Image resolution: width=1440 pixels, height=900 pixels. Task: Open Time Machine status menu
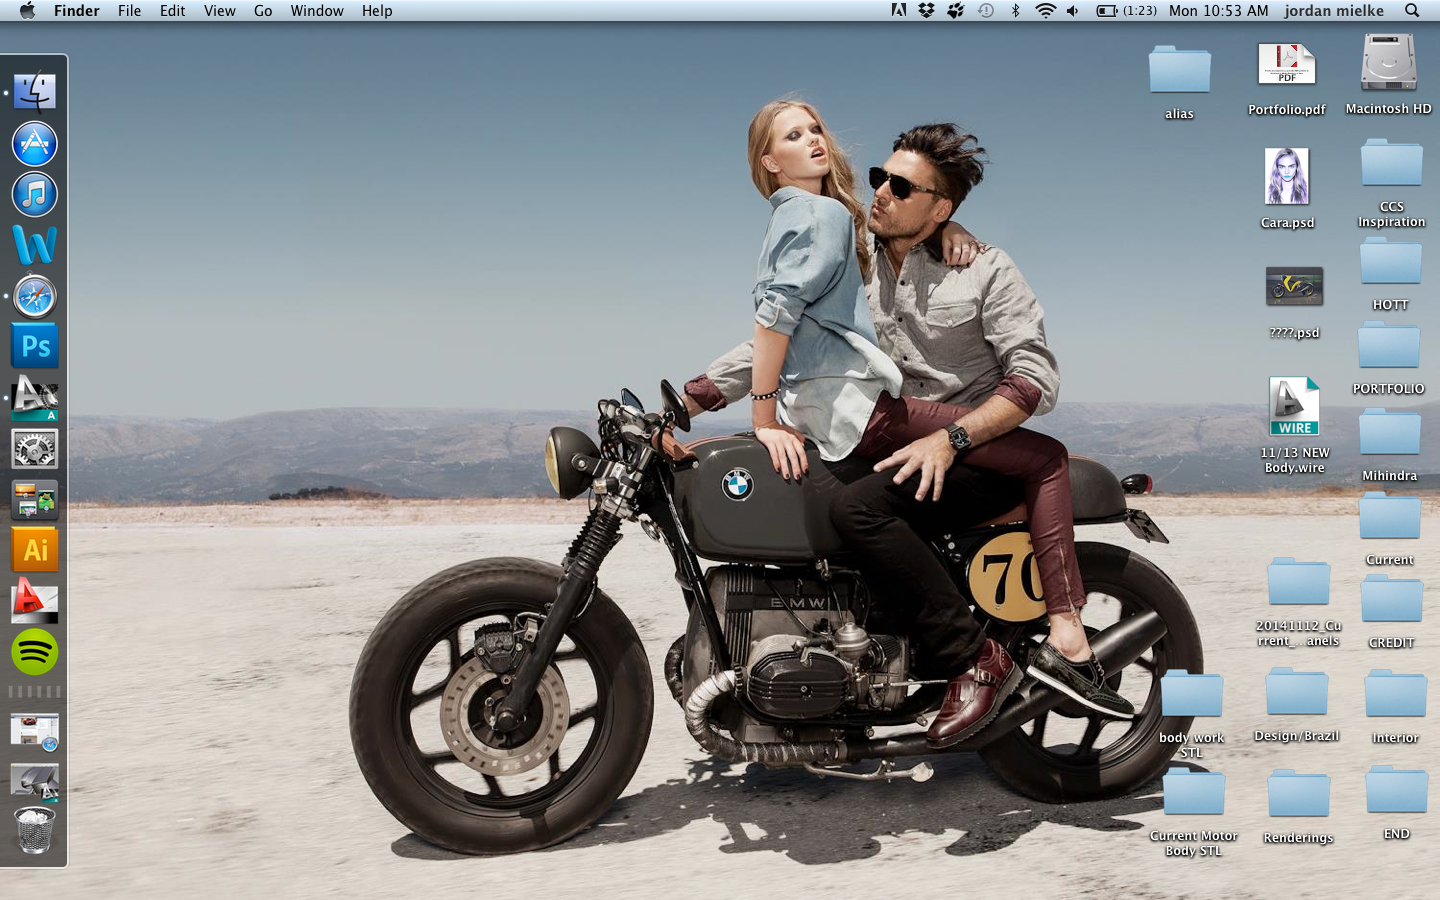tap(986, 10)
